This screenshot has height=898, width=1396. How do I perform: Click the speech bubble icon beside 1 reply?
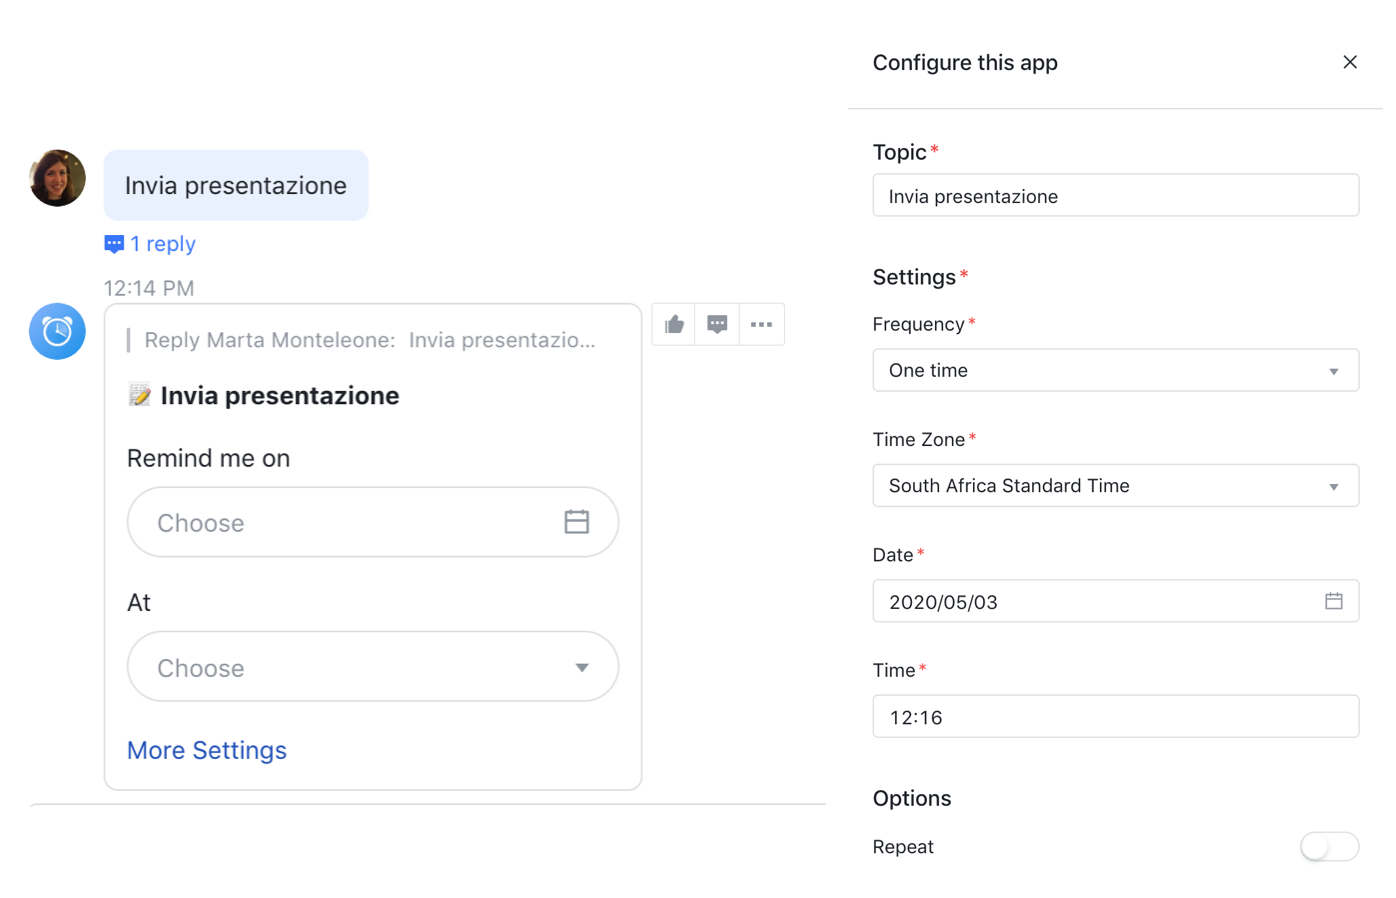[114, 244]
